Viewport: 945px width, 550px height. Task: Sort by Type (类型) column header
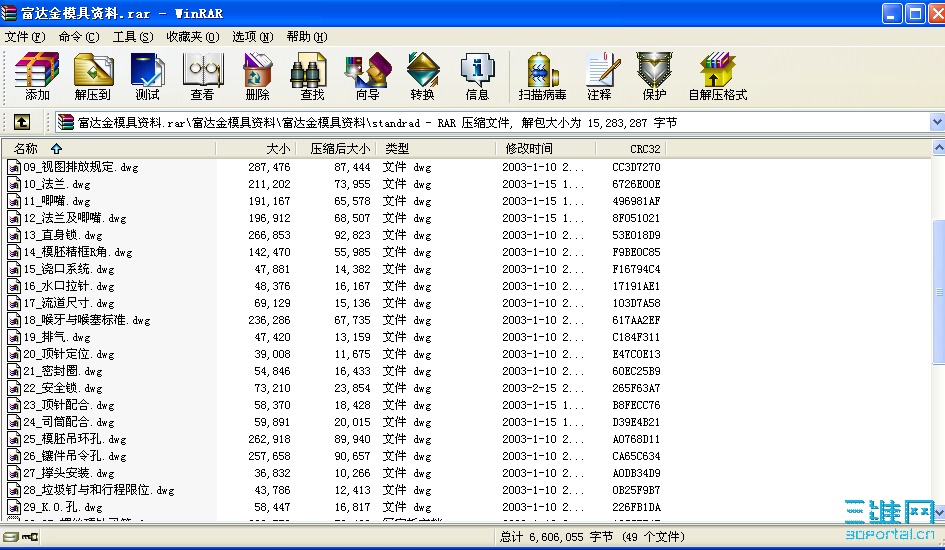pyautogui.click(x=436, y=148)
